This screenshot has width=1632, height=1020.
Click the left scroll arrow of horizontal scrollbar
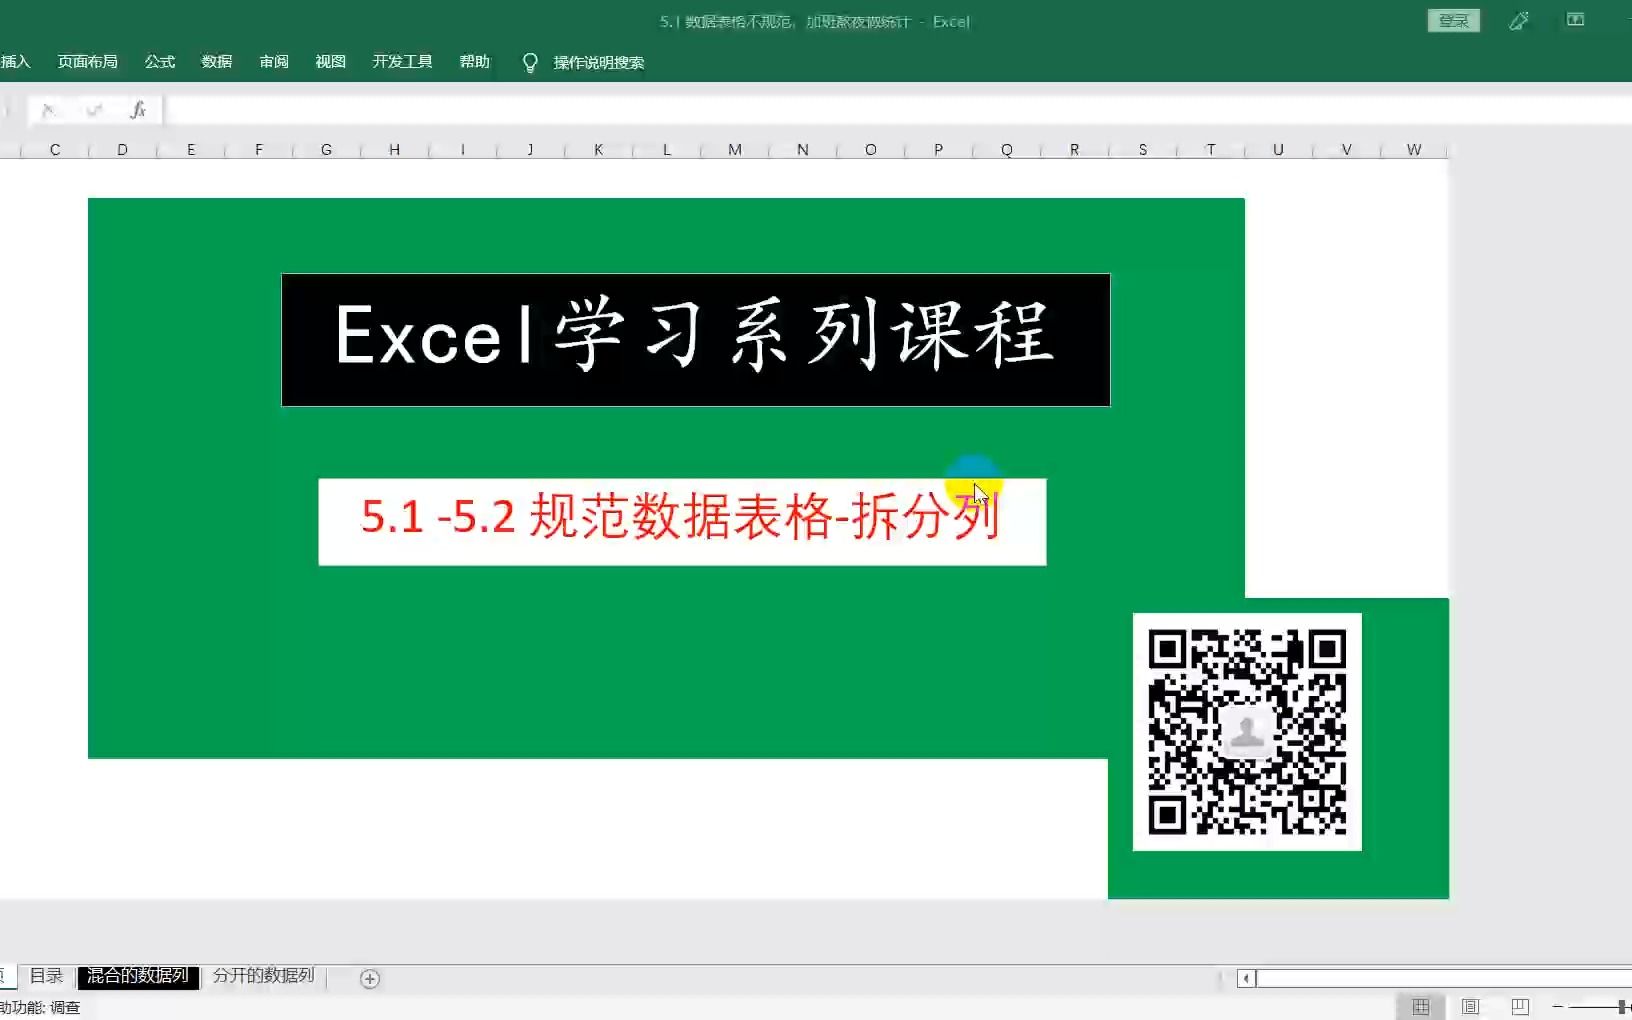click(1246, 977)
